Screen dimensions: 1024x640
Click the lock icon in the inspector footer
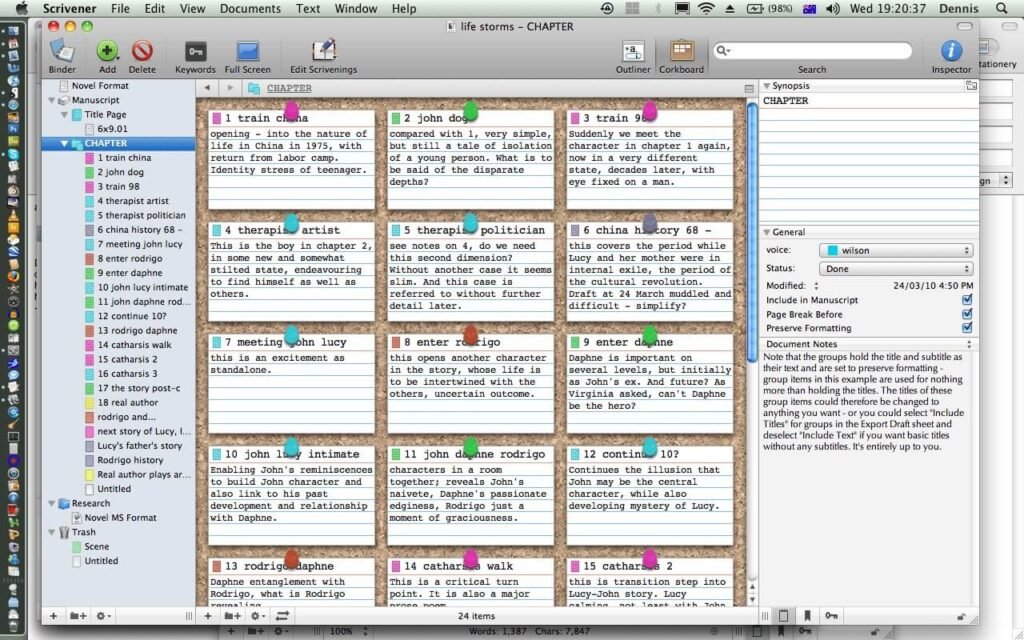click(961, 616)
